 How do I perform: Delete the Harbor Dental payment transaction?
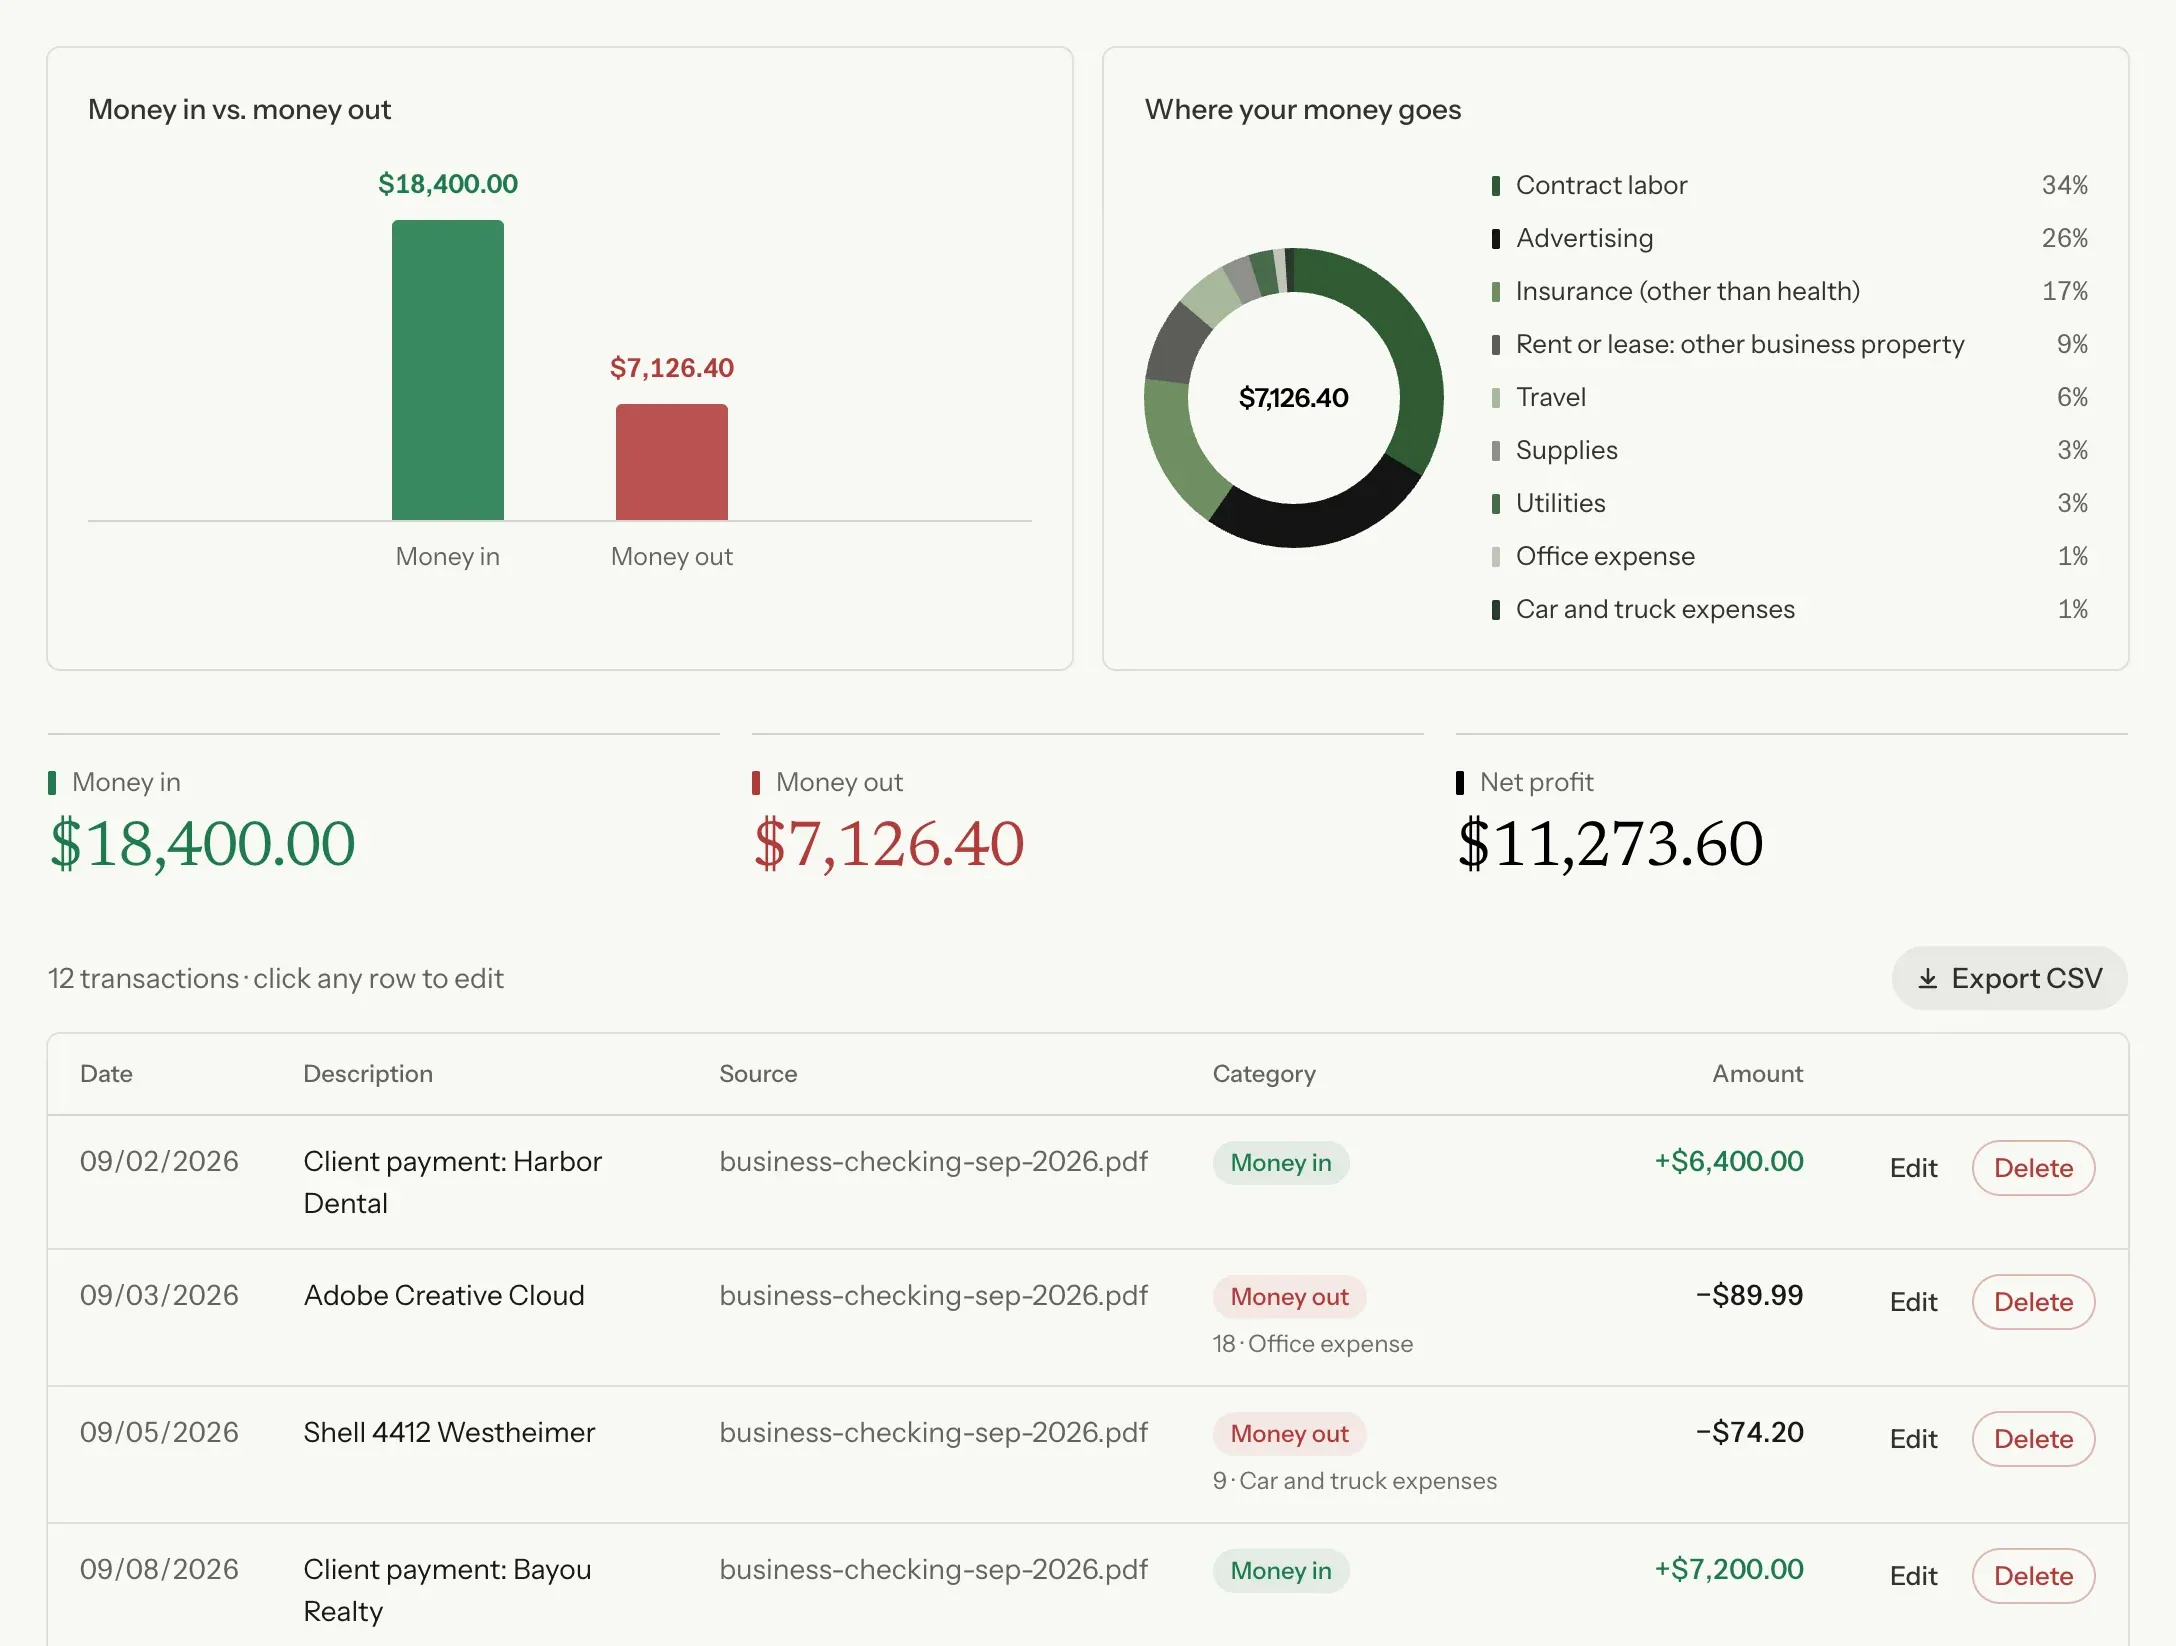pyautogui.click(x=2033, y=1168)
